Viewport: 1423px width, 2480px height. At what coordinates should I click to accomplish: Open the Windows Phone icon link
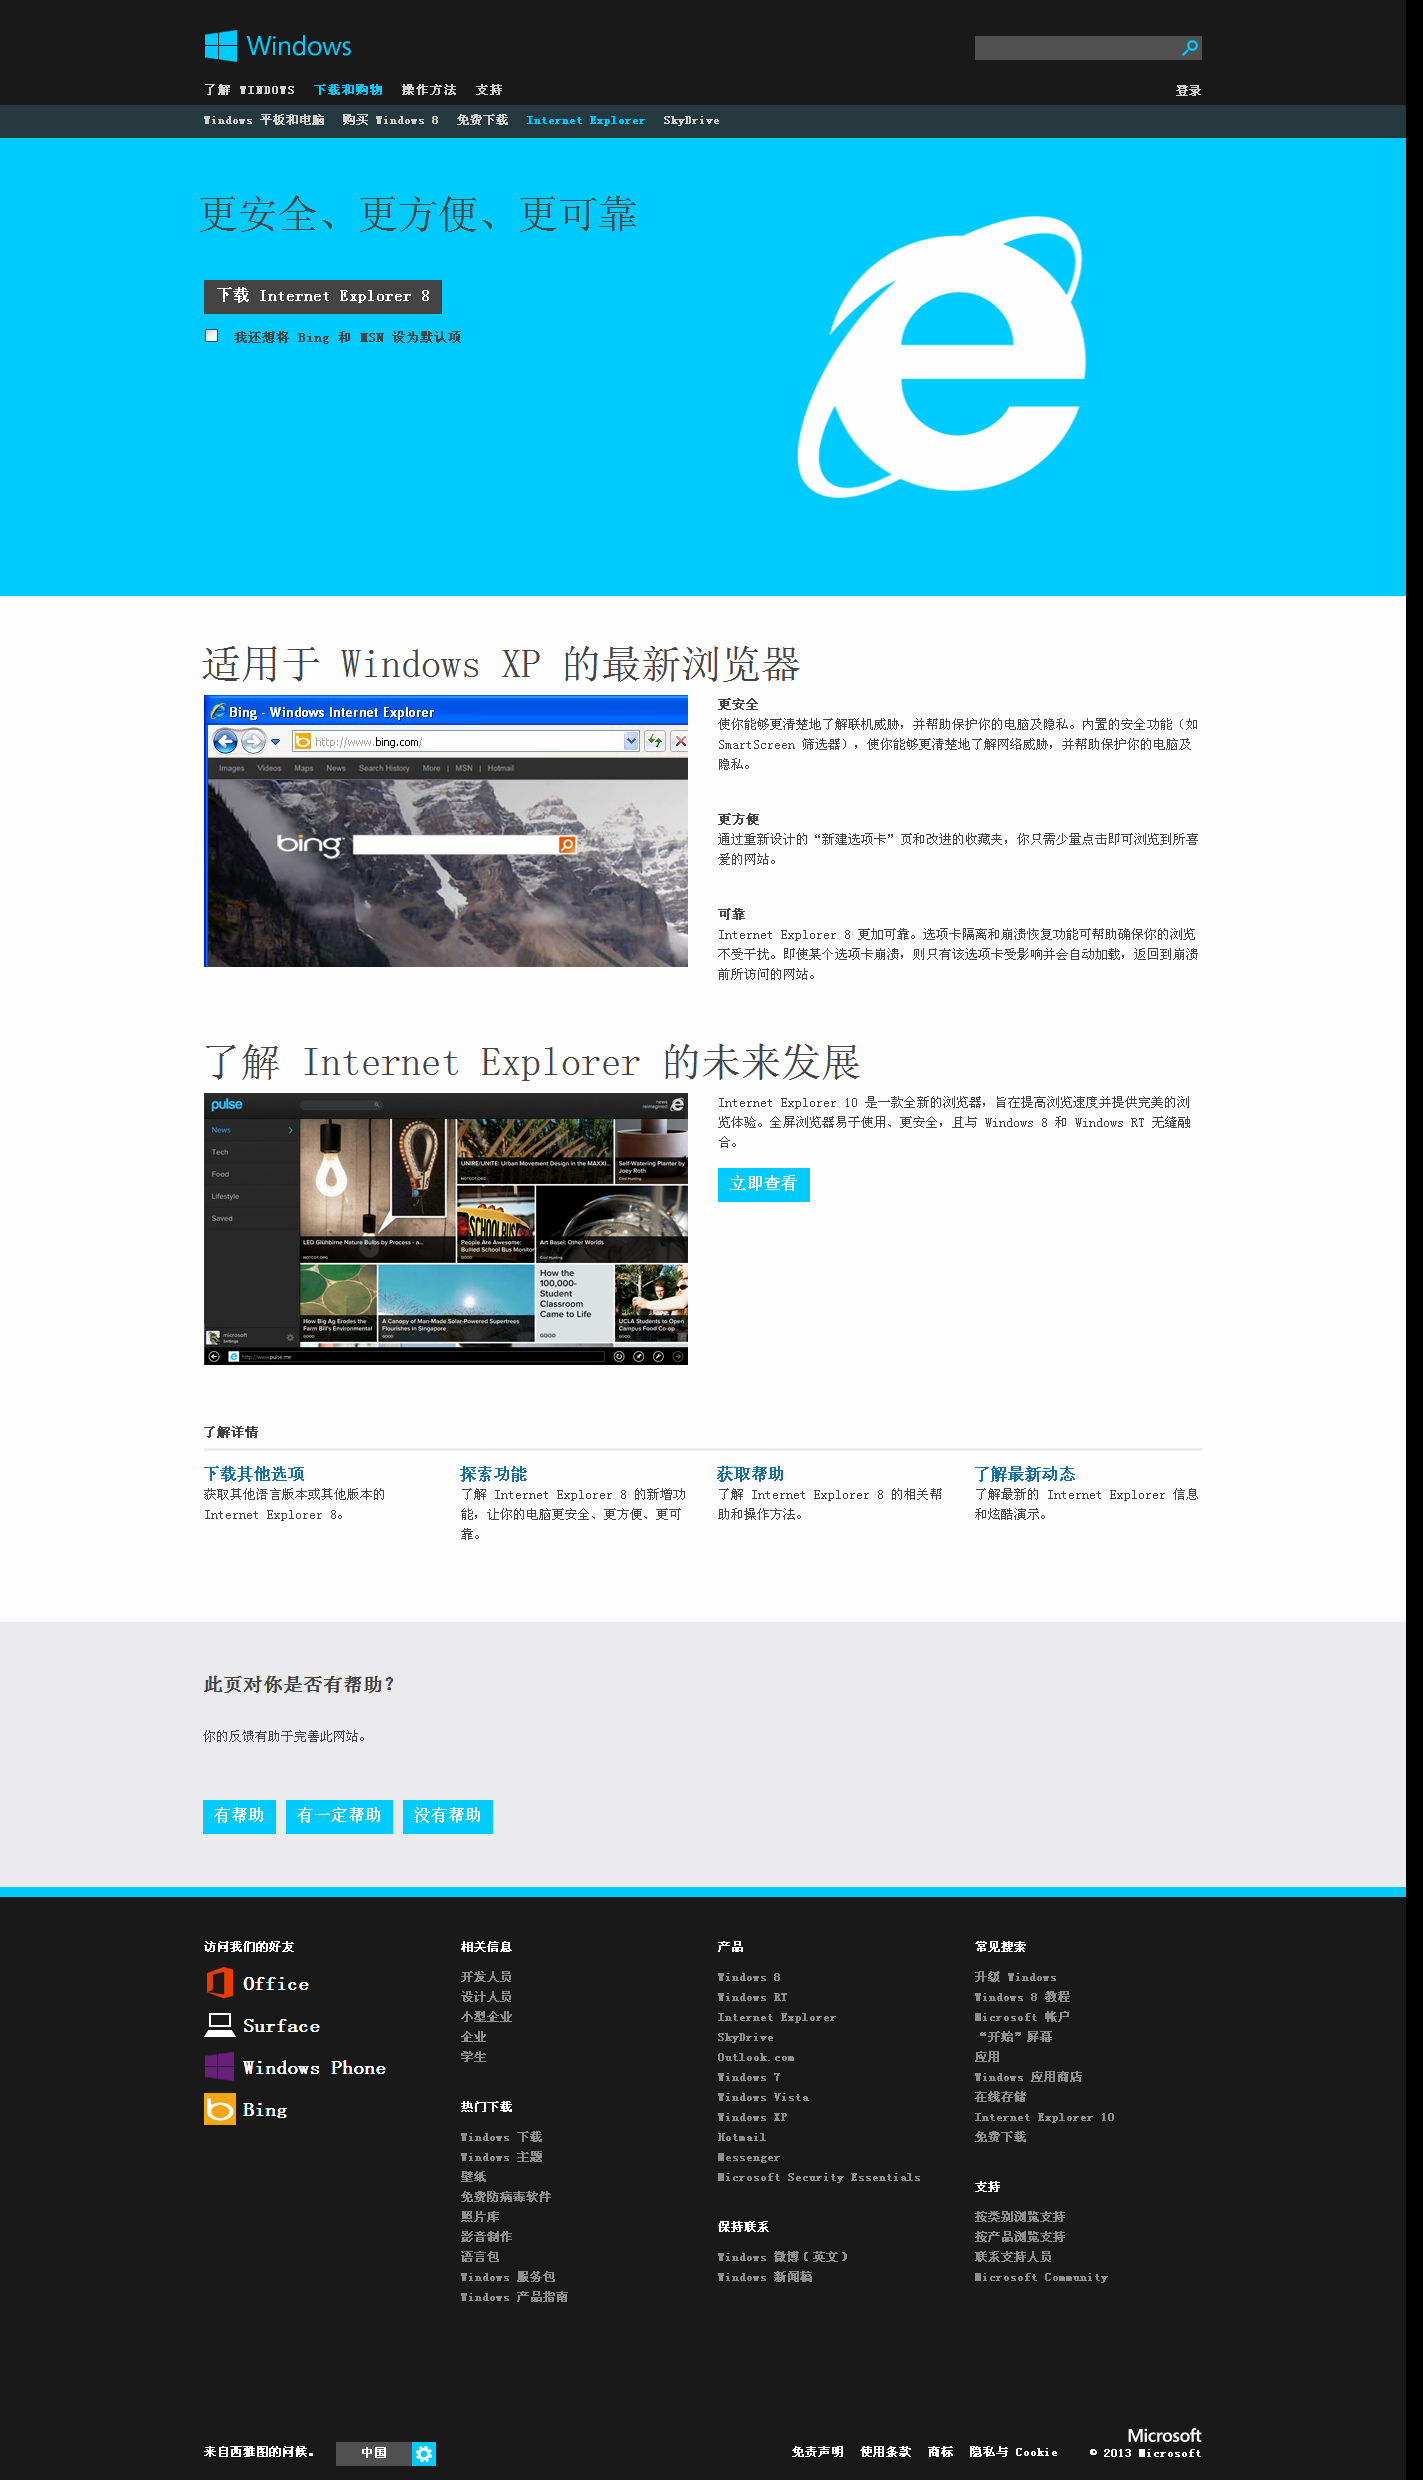pyautogui.click(x=219, y=2067)
